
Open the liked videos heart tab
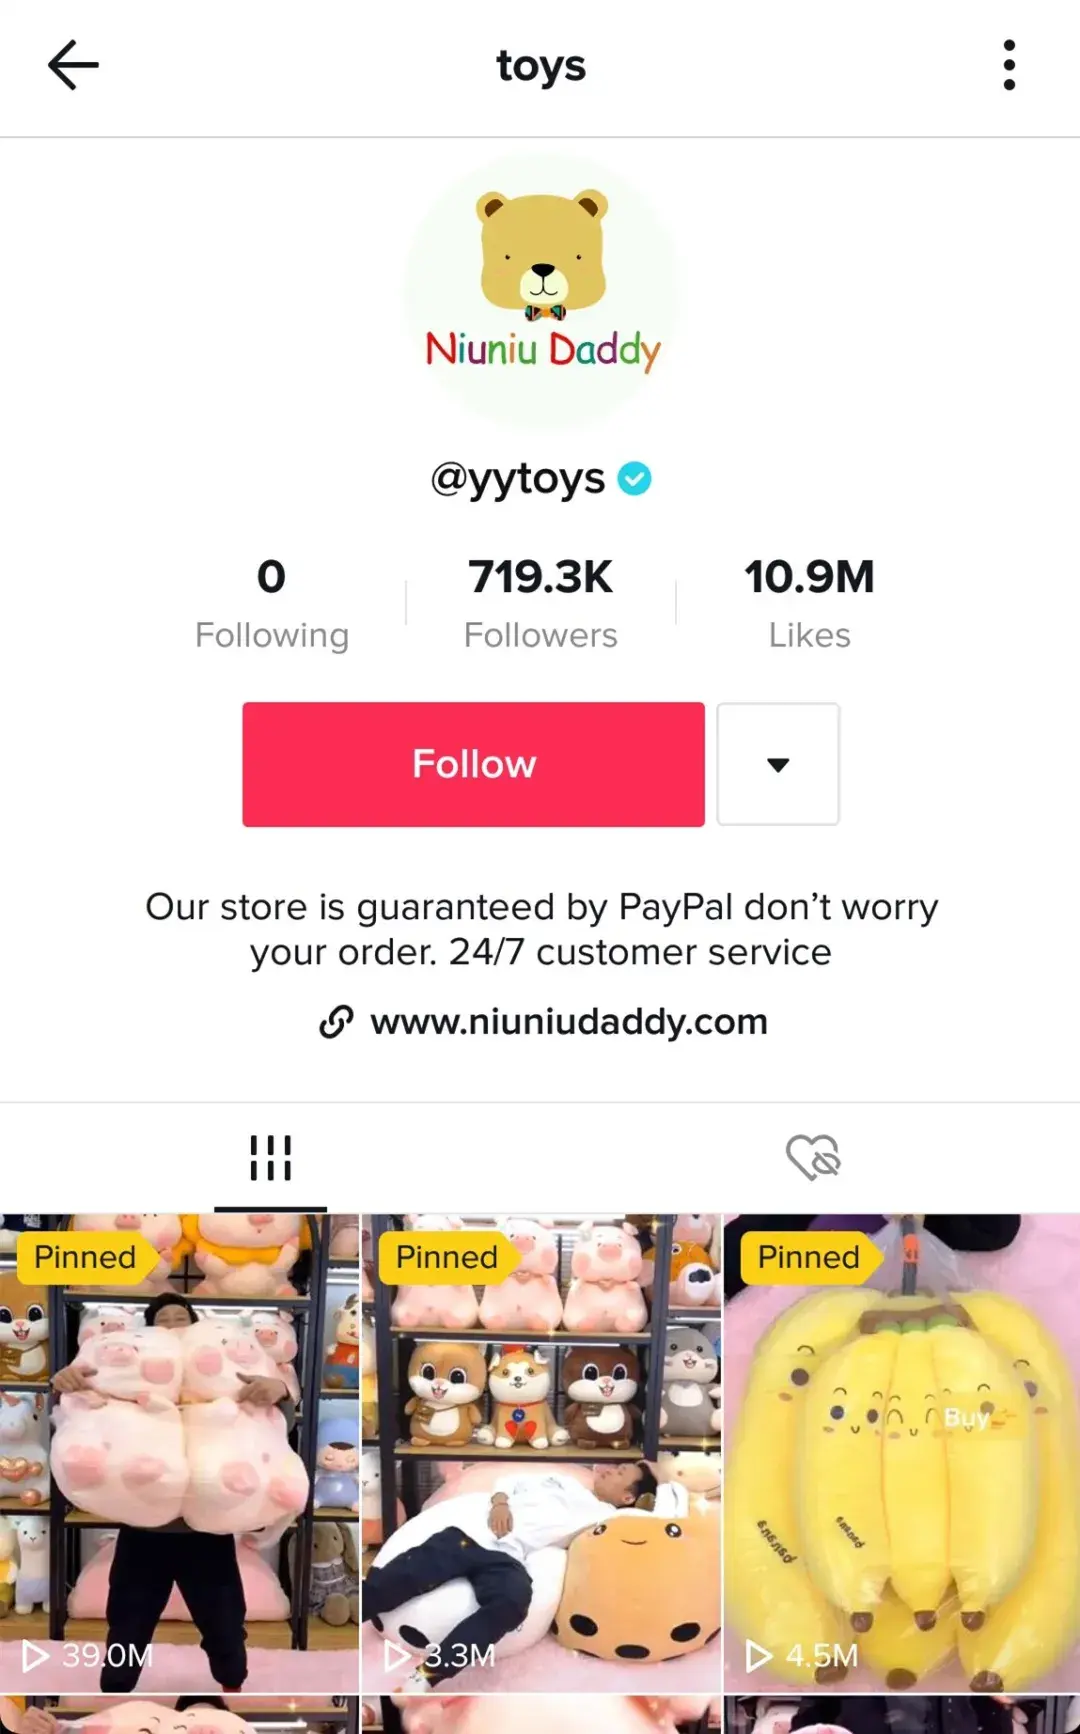pos(812,1158)
